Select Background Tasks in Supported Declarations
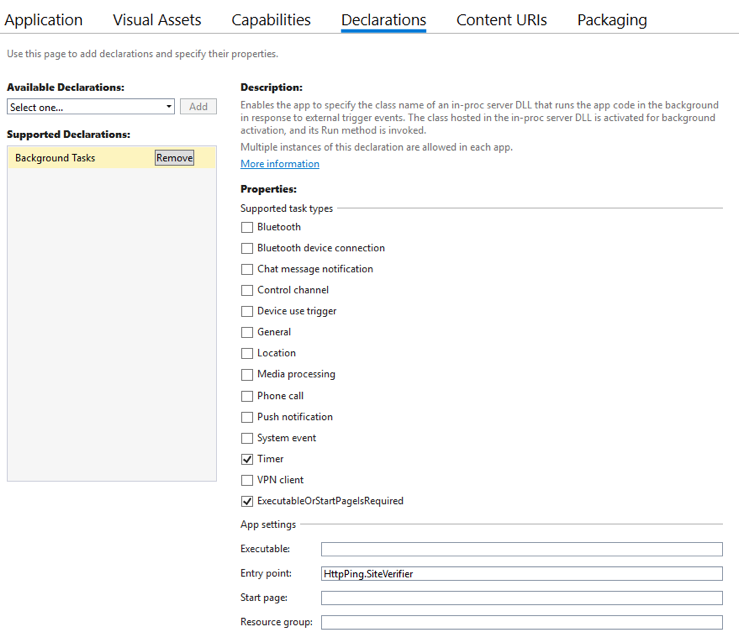Viewport: 739px width, 638px height. click(x=56, y=158)
